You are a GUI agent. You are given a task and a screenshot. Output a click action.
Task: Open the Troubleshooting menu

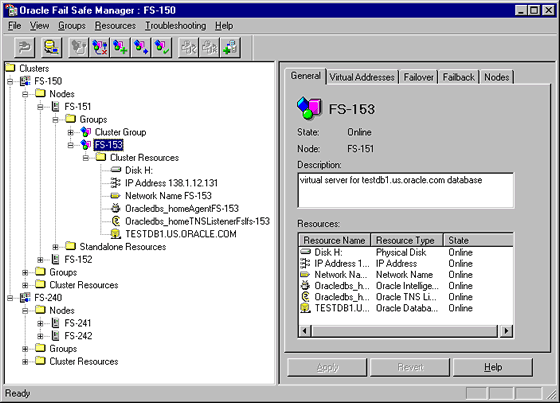coord(175,26)
